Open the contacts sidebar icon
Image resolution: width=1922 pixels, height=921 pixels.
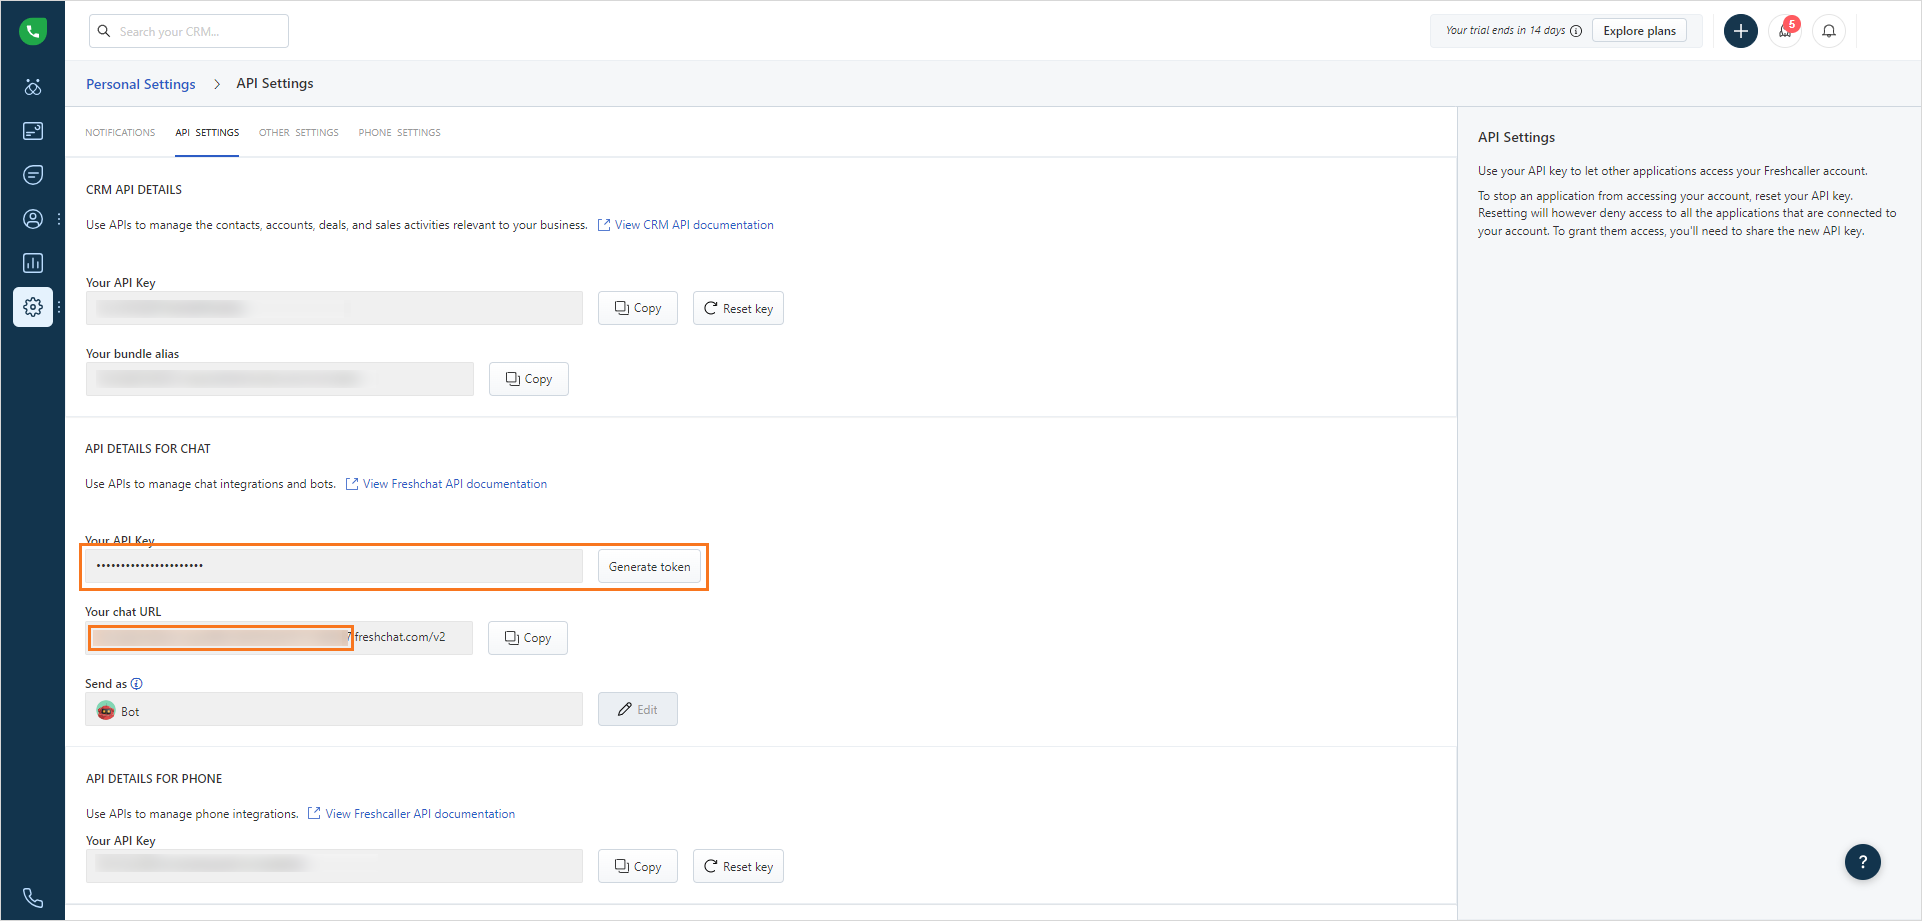point(33,219)
